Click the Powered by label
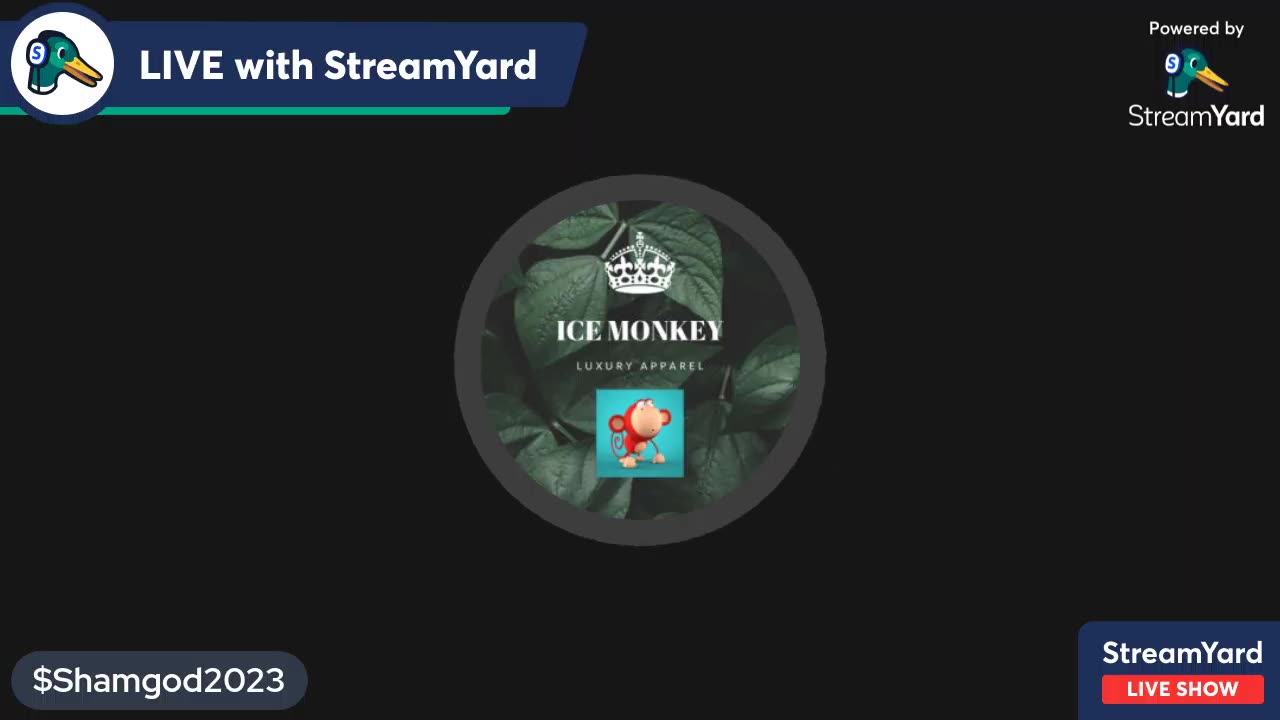Image resolution: width=1280 pixels, height=720 pixels. tap(1196, 28)
